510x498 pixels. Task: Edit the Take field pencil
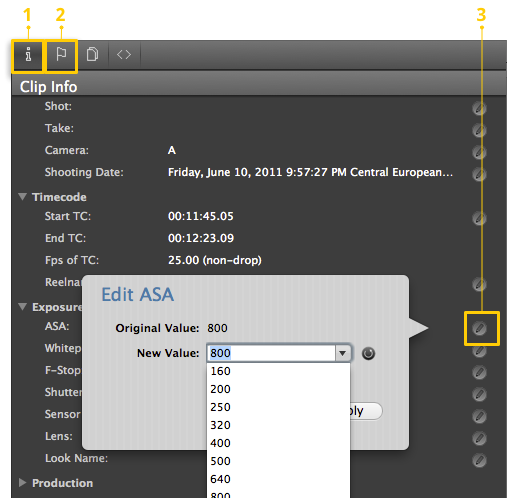pyautogui.click(x=479, y=130)
